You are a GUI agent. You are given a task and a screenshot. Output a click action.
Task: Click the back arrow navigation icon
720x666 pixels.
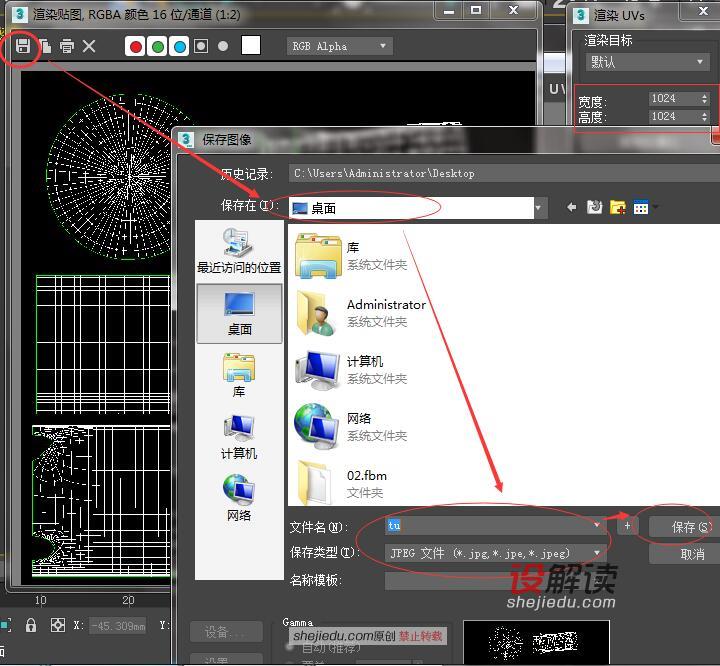point(572,208)
